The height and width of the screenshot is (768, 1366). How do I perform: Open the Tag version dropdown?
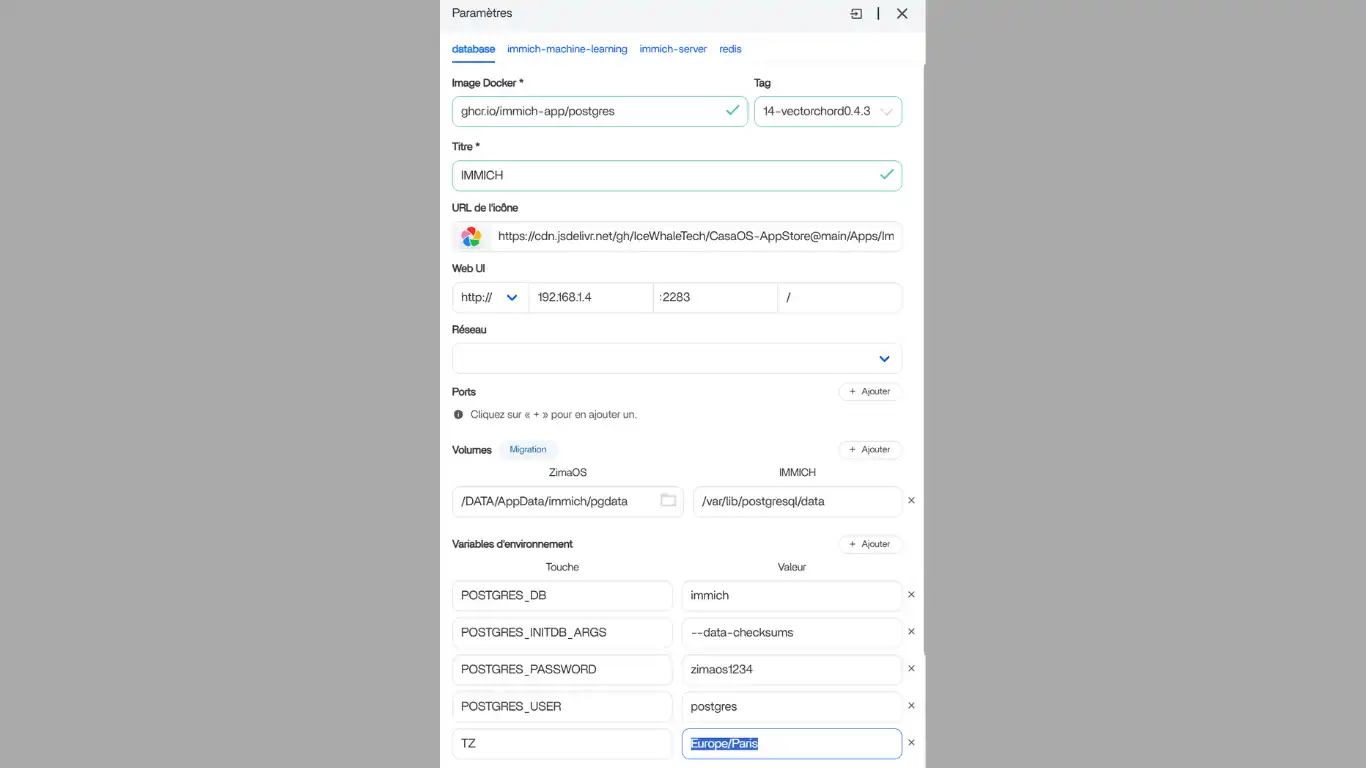click(827, 112)
